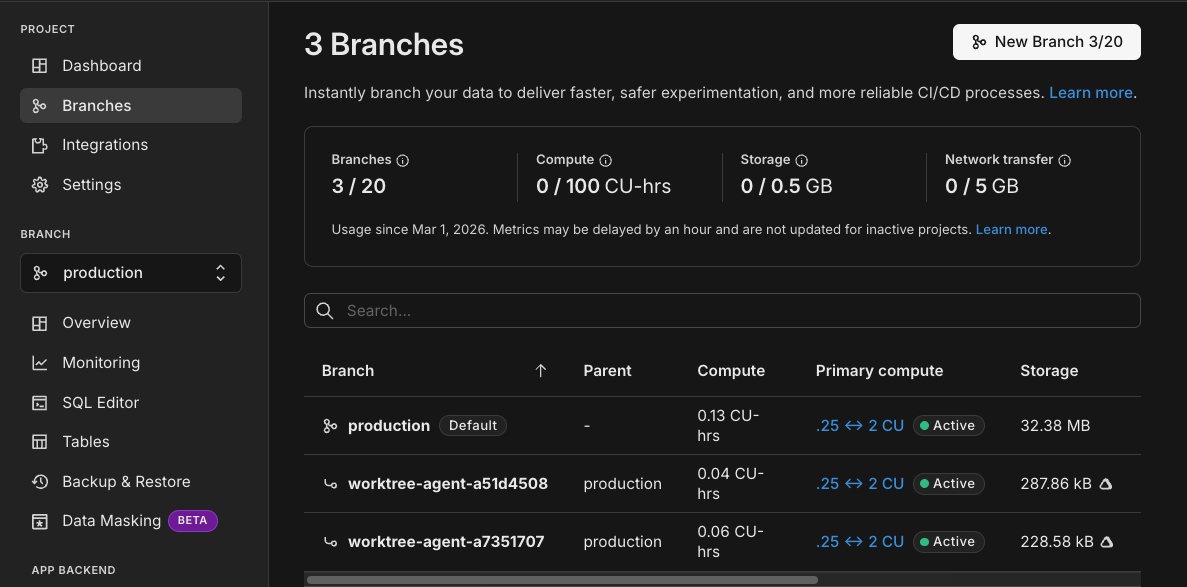
Task: Follow the Learn more link in the description
Action: [1091, 92]
